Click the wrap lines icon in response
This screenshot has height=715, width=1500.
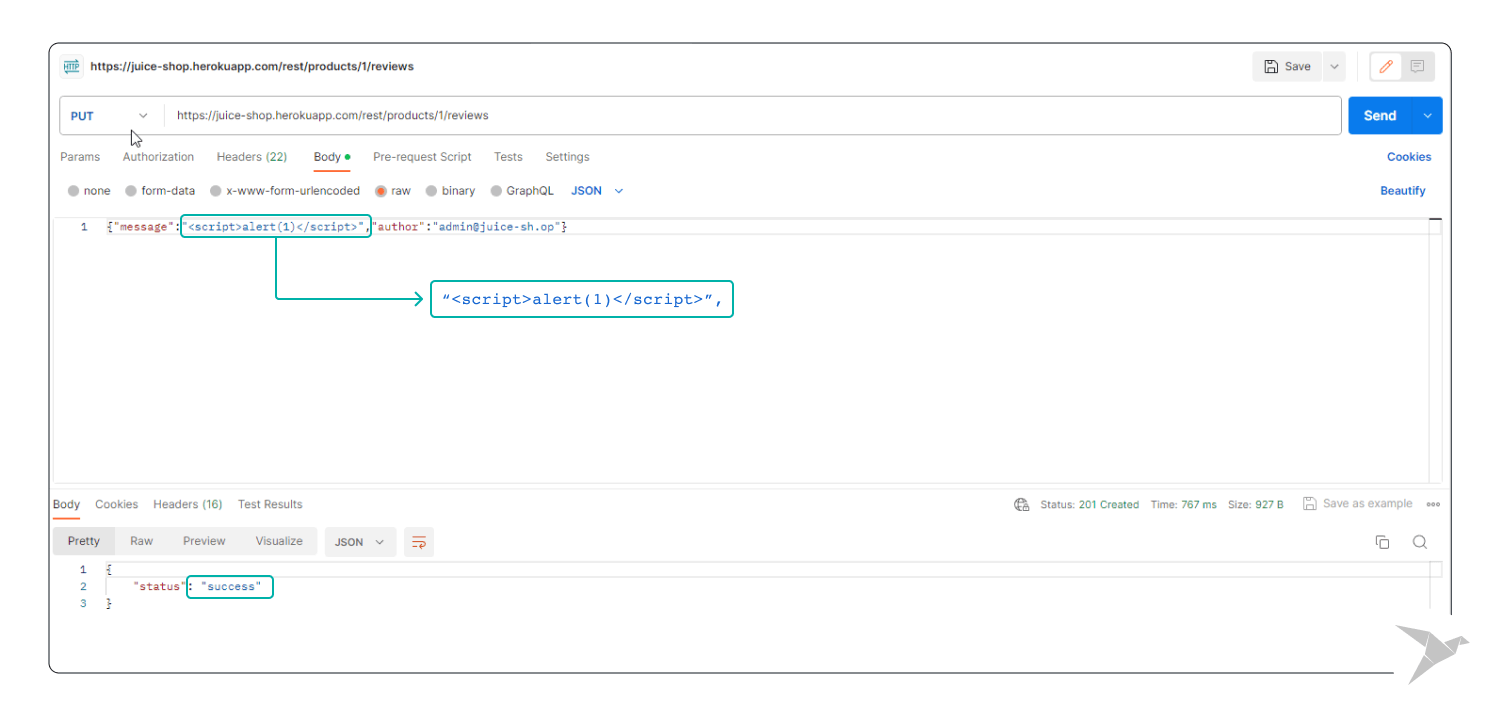(419, 542)
